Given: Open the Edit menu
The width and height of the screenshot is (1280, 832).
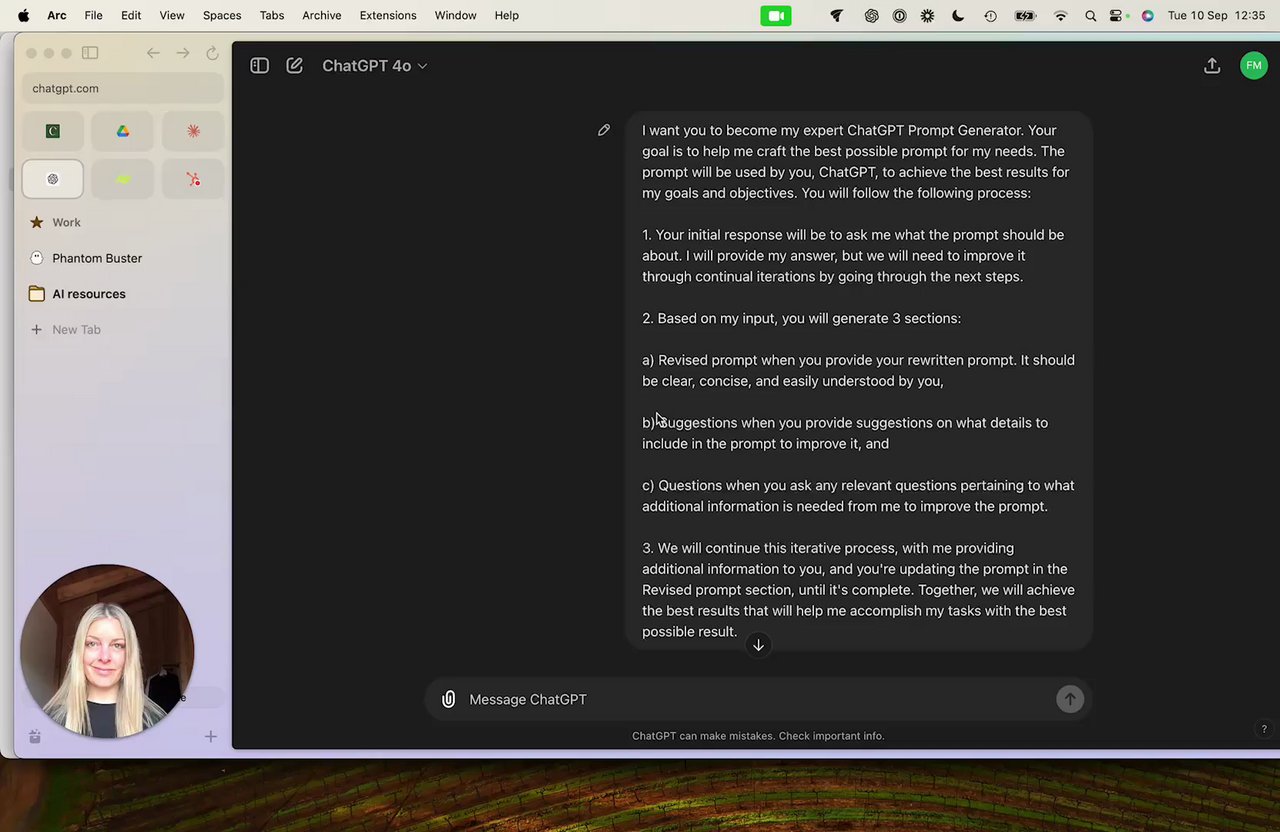Looking at the screenshot, I should click(x=131, y=15).
